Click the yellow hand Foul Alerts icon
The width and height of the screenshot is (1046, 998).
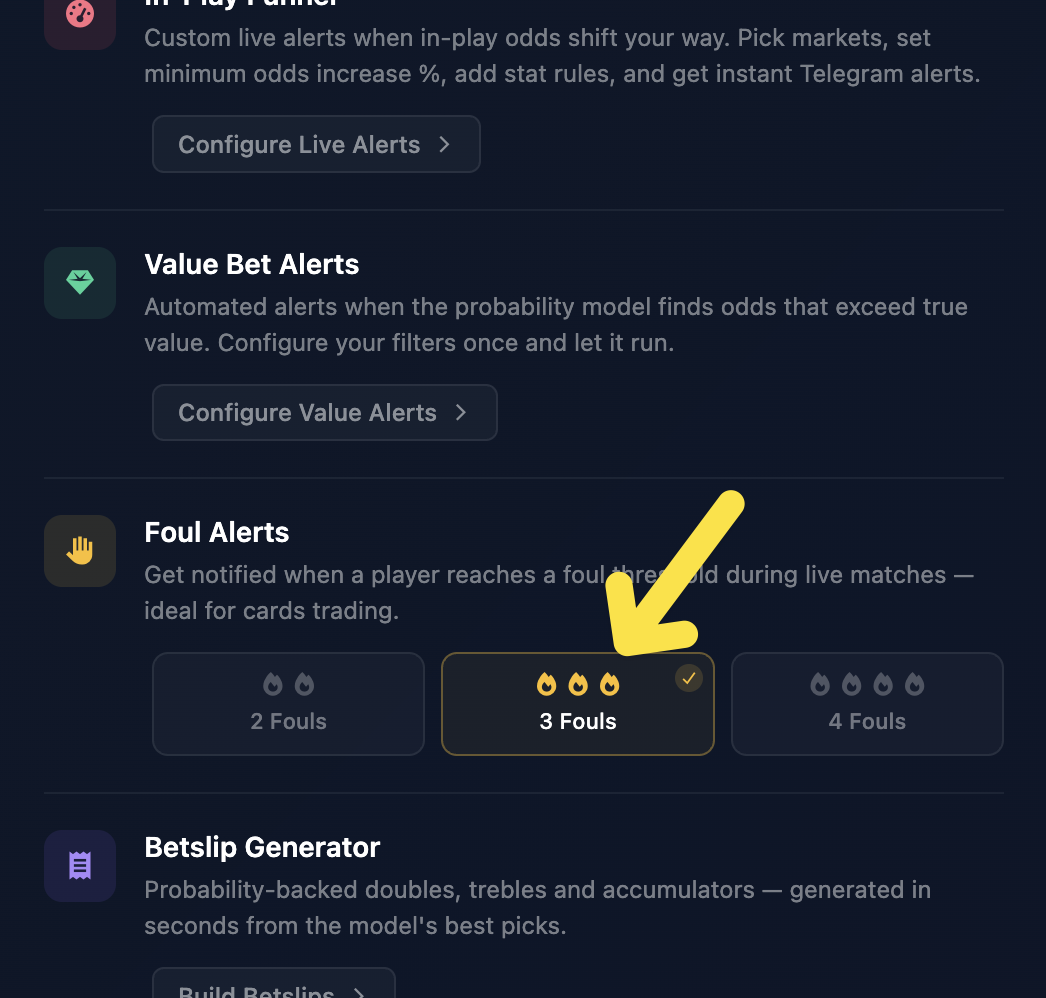pyautogui.click(x=80, y=551)
